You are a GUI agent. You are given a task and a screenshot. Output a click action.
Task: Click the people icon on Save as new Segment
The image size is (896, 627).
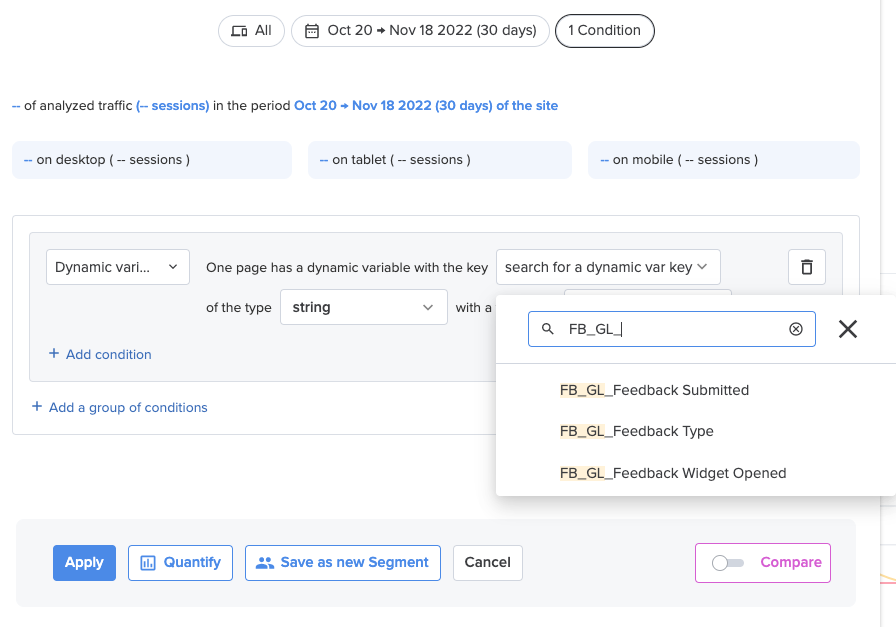pyautogui.click(x=266, y=562)
